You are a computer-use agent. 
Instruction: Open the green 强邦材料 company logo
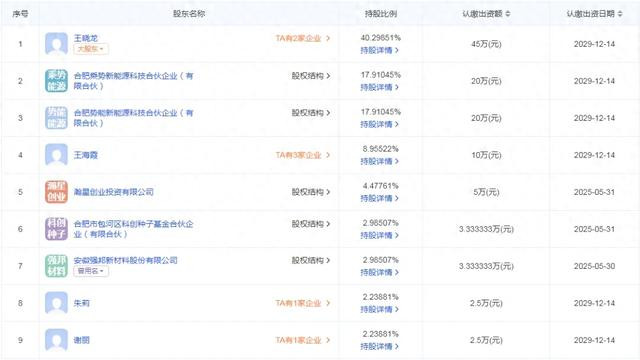(x=56, y=266)
